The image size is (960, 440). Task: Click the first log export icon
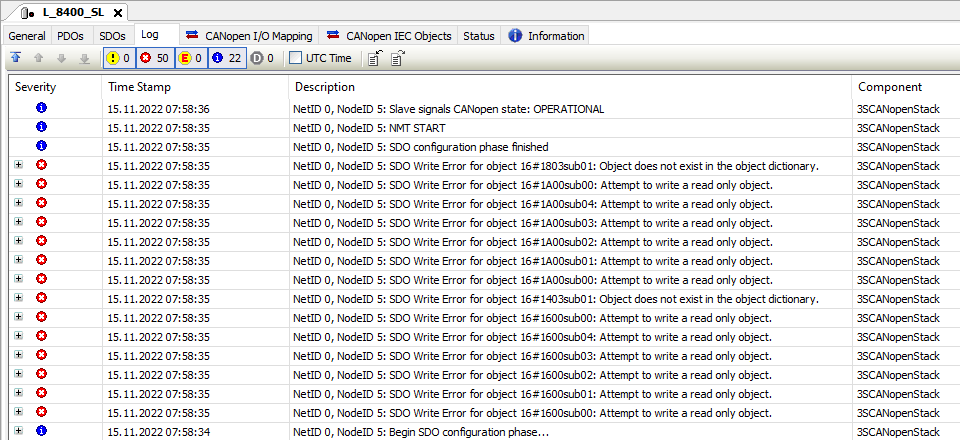(373, 58)
